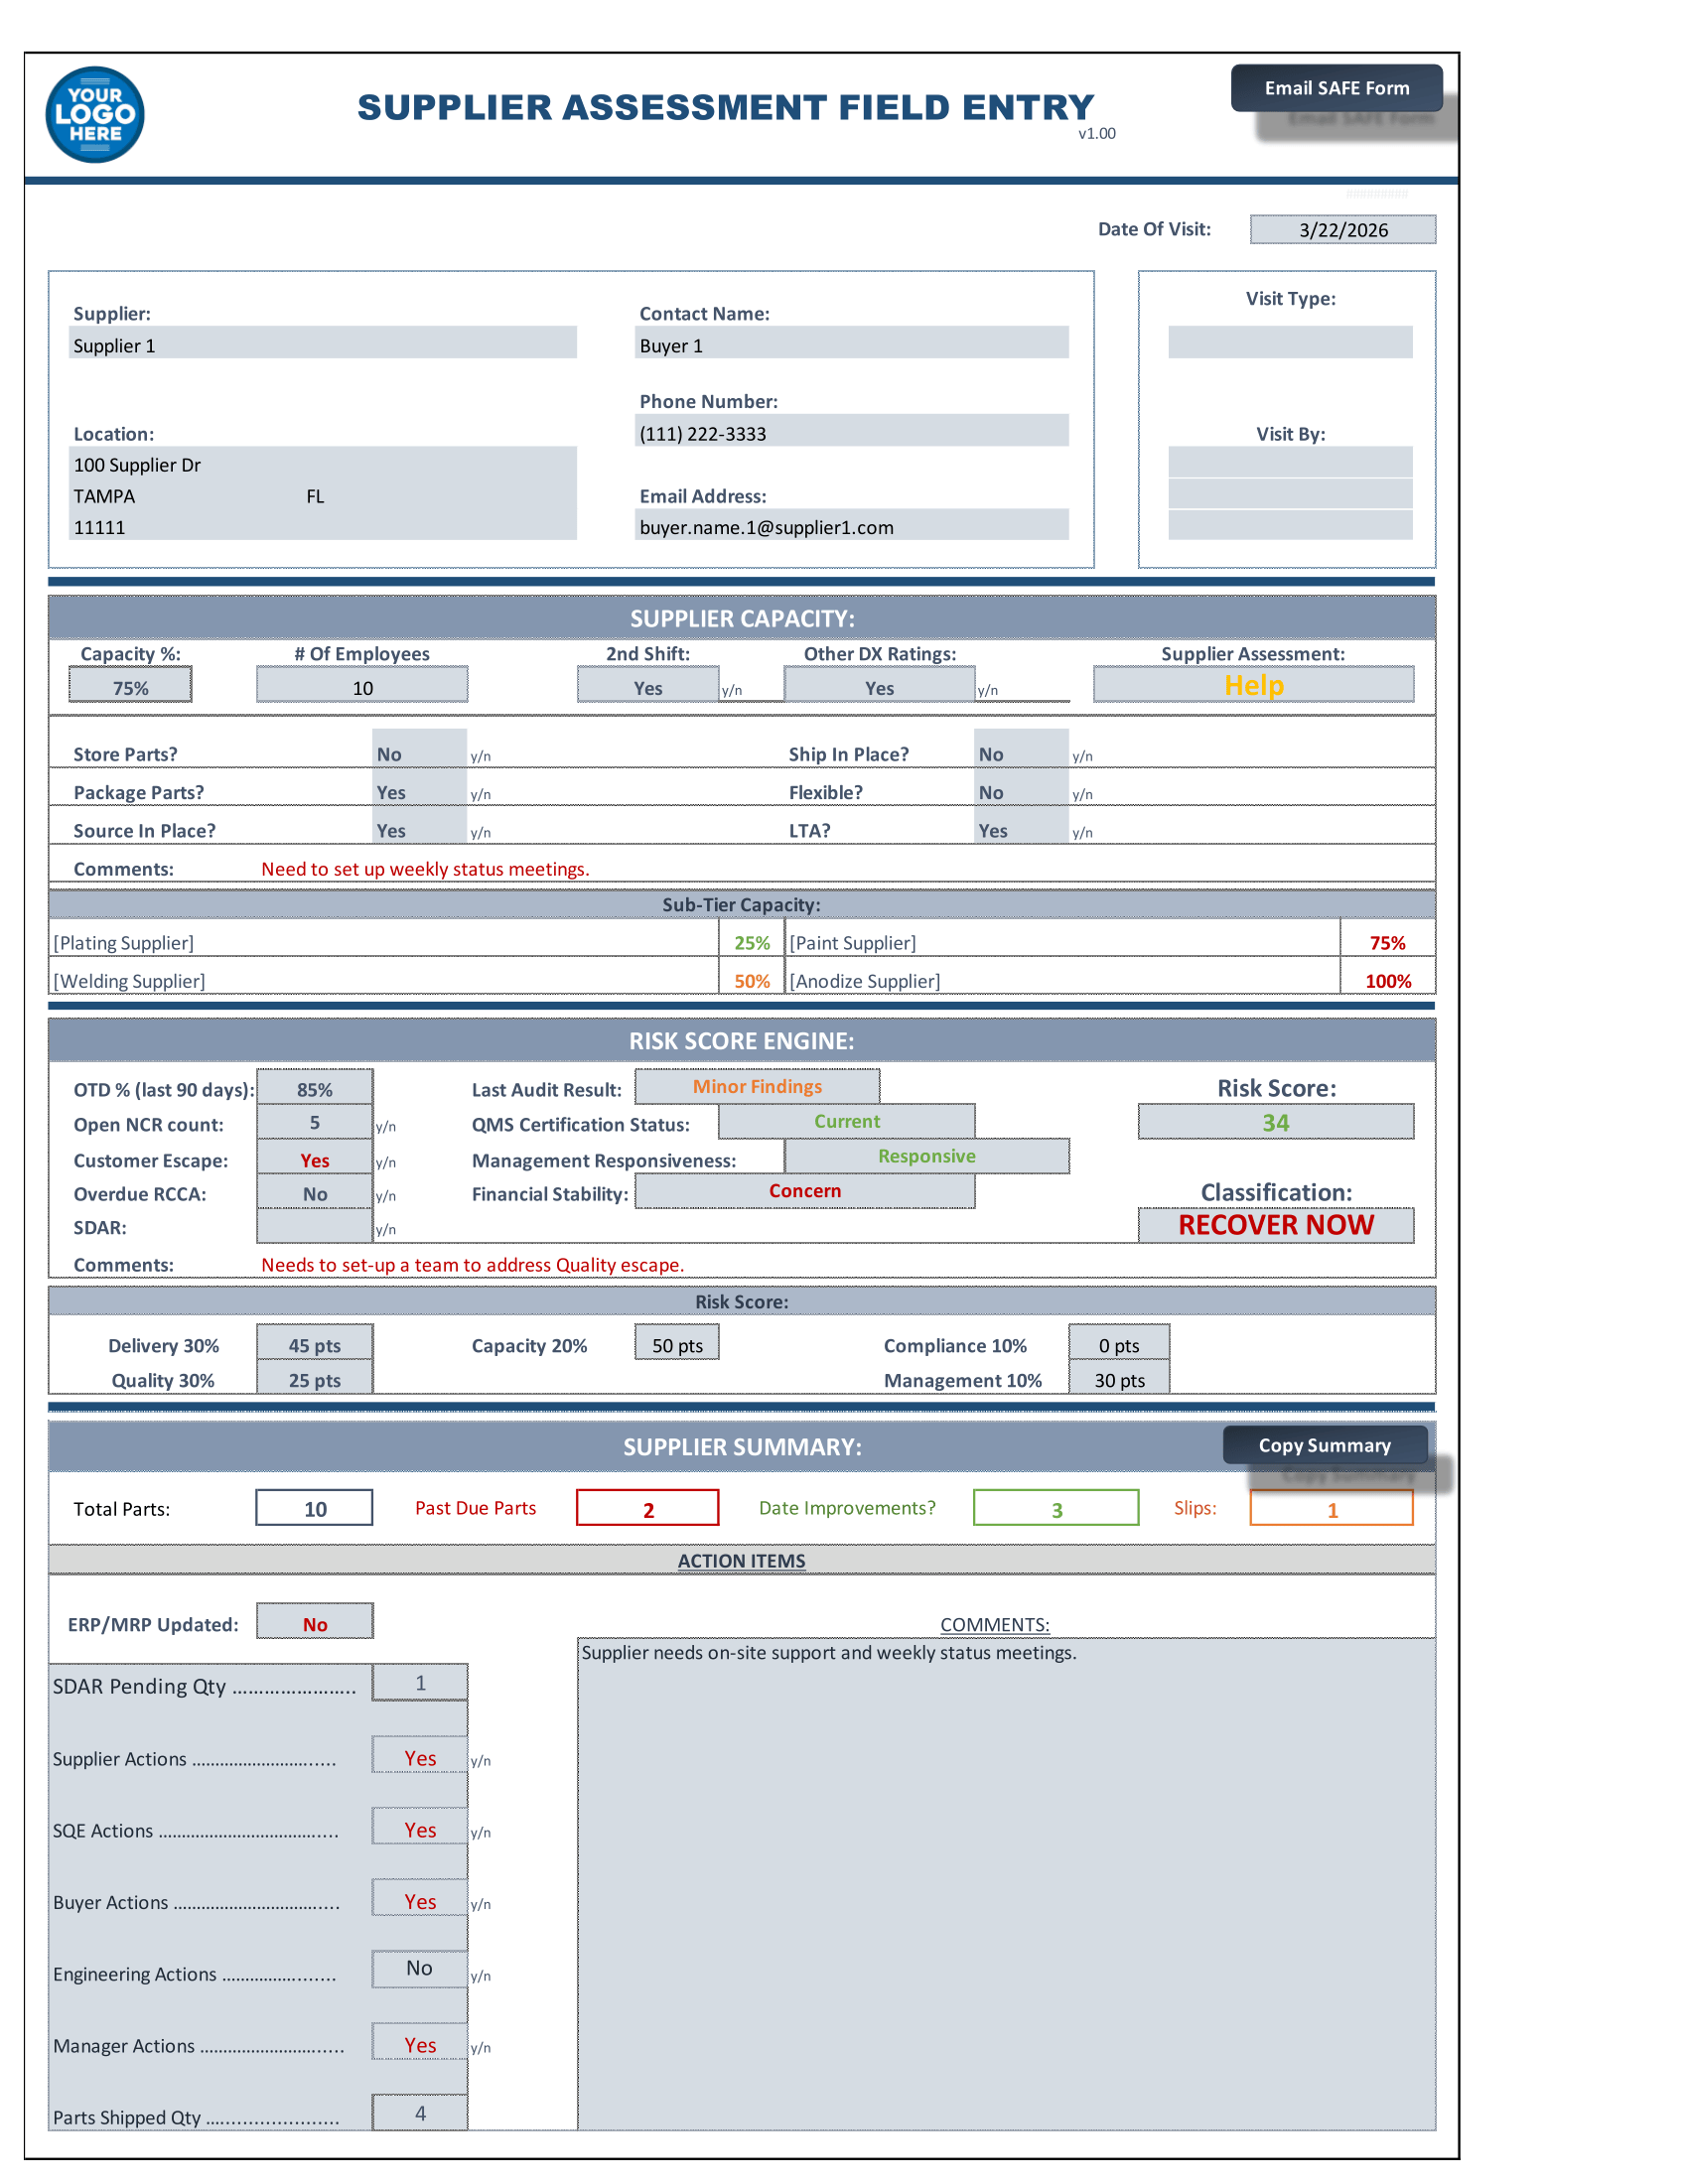
Task: Toggle the Customer Escape field to No
Action: (315, 1158)
